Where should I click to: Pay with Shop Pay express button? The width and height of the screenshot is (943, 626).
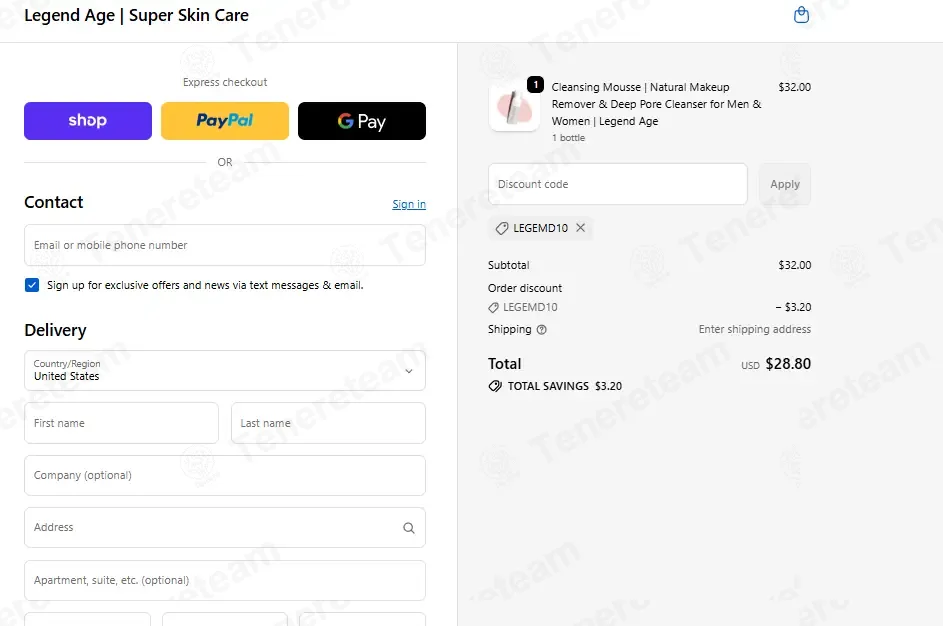point(88,121)
